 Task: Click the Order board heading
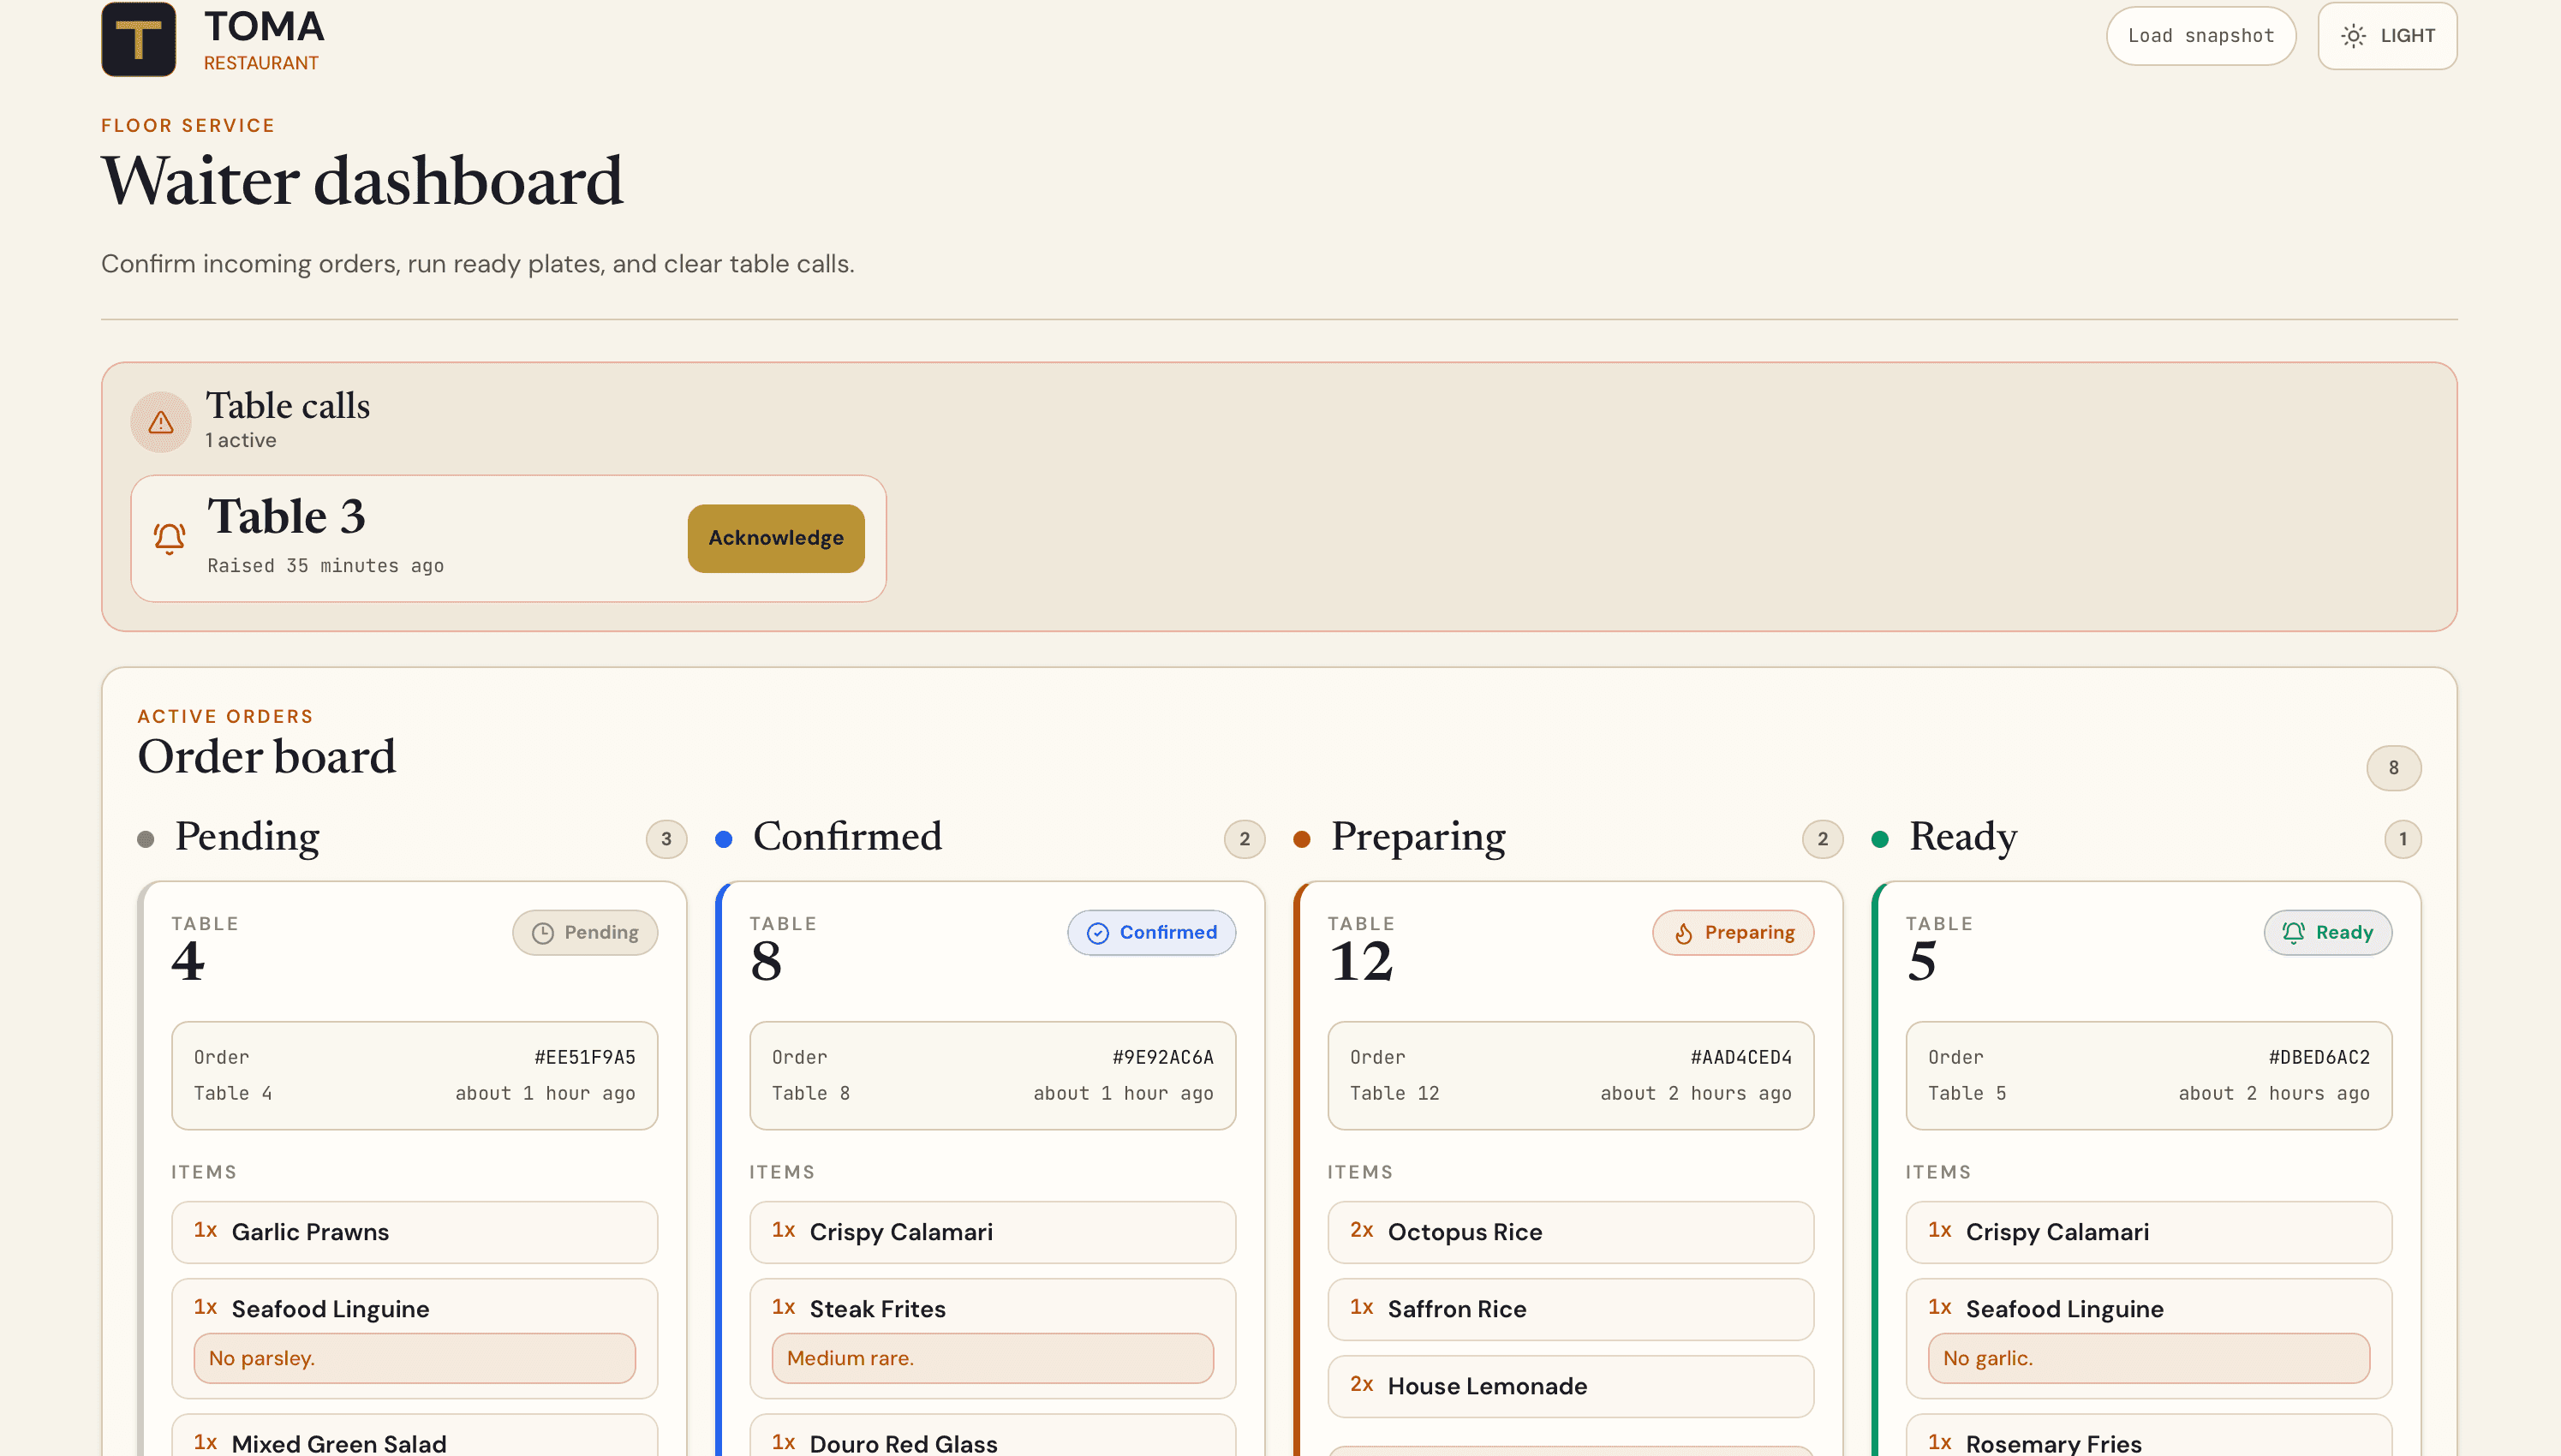click(x=267, y=756)
